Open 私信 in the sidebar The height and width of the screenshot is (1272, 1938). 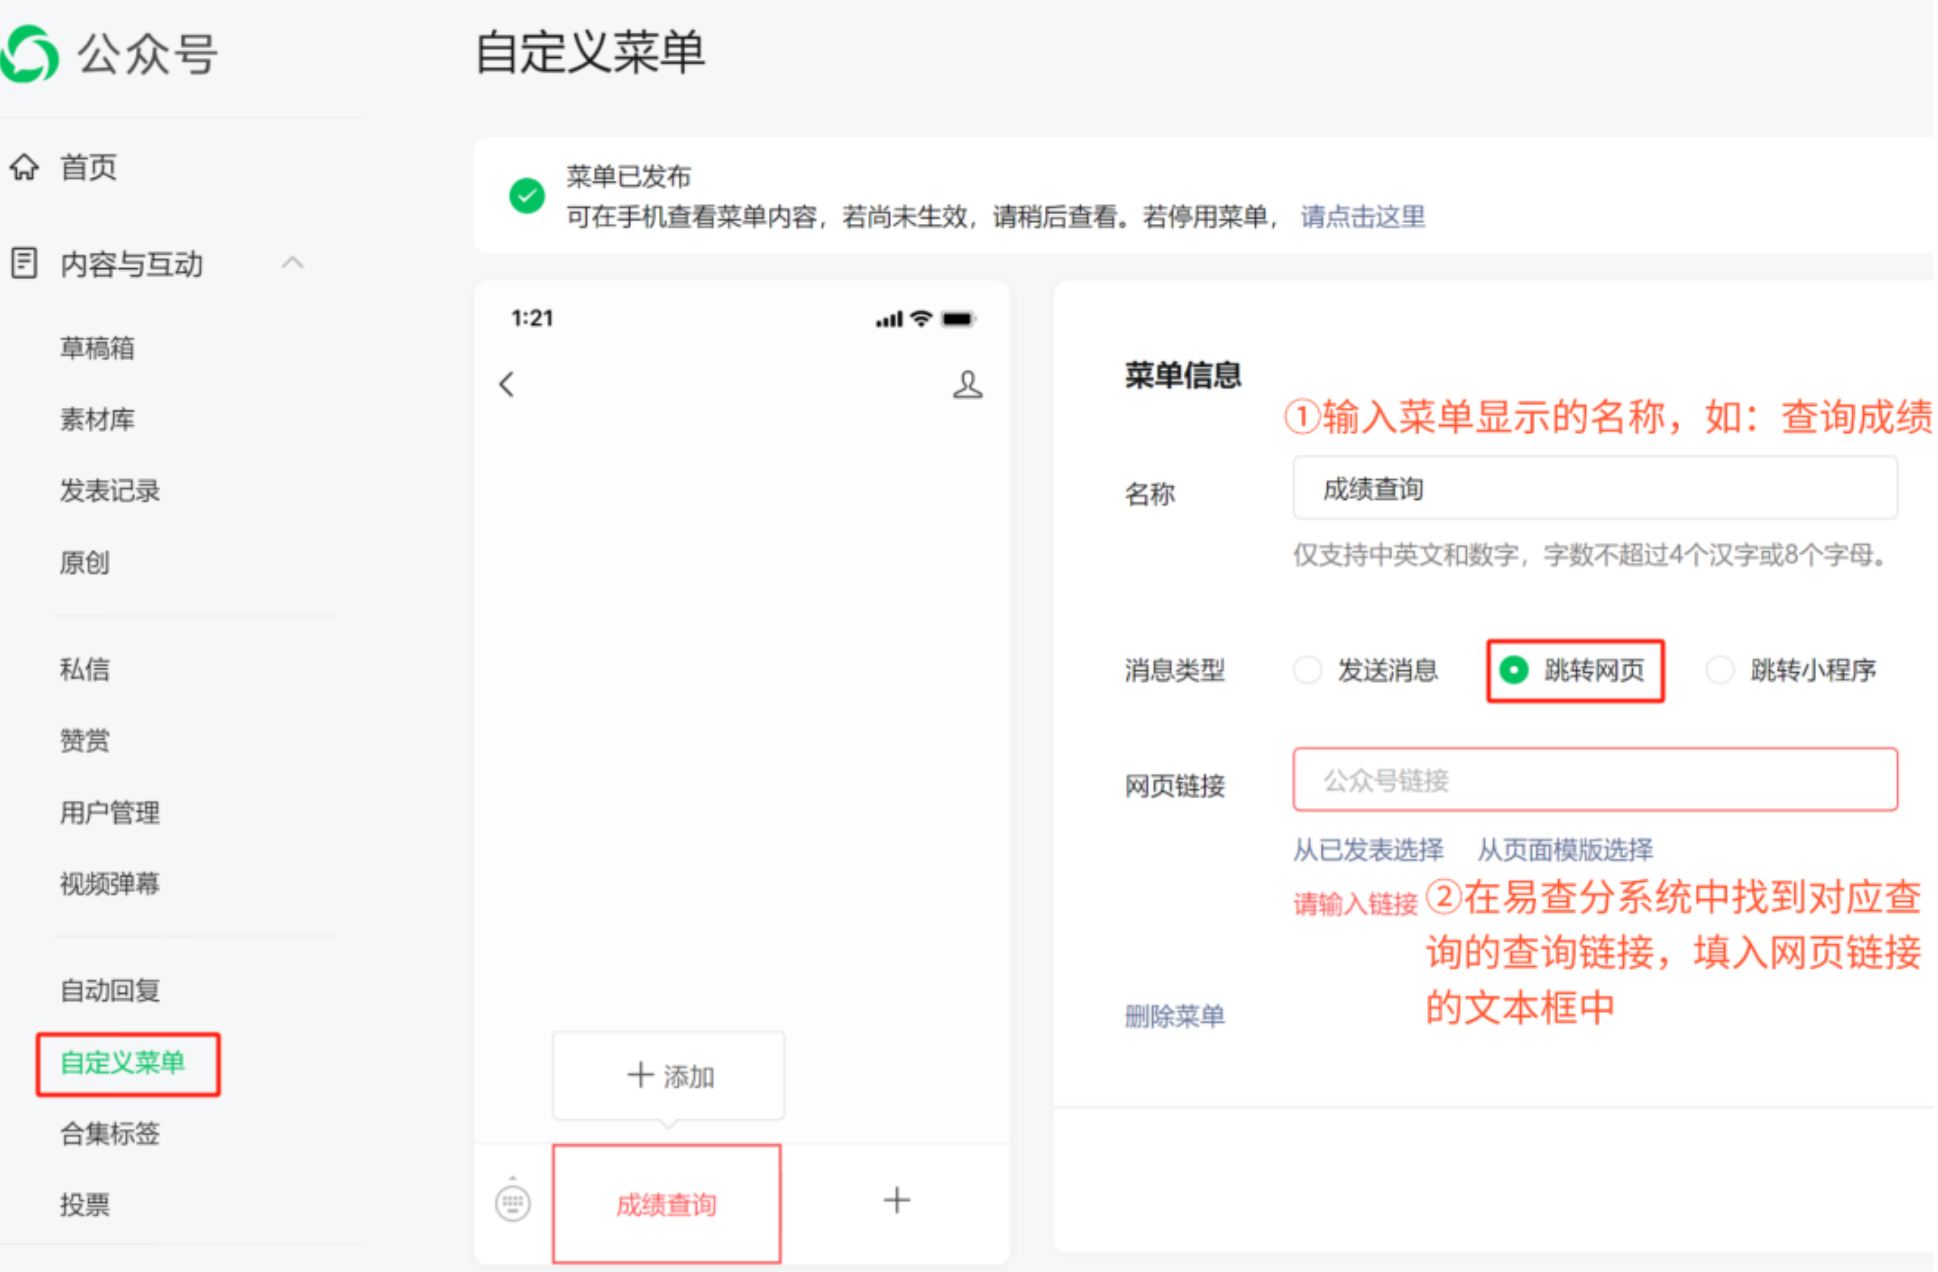click(85, 669)
